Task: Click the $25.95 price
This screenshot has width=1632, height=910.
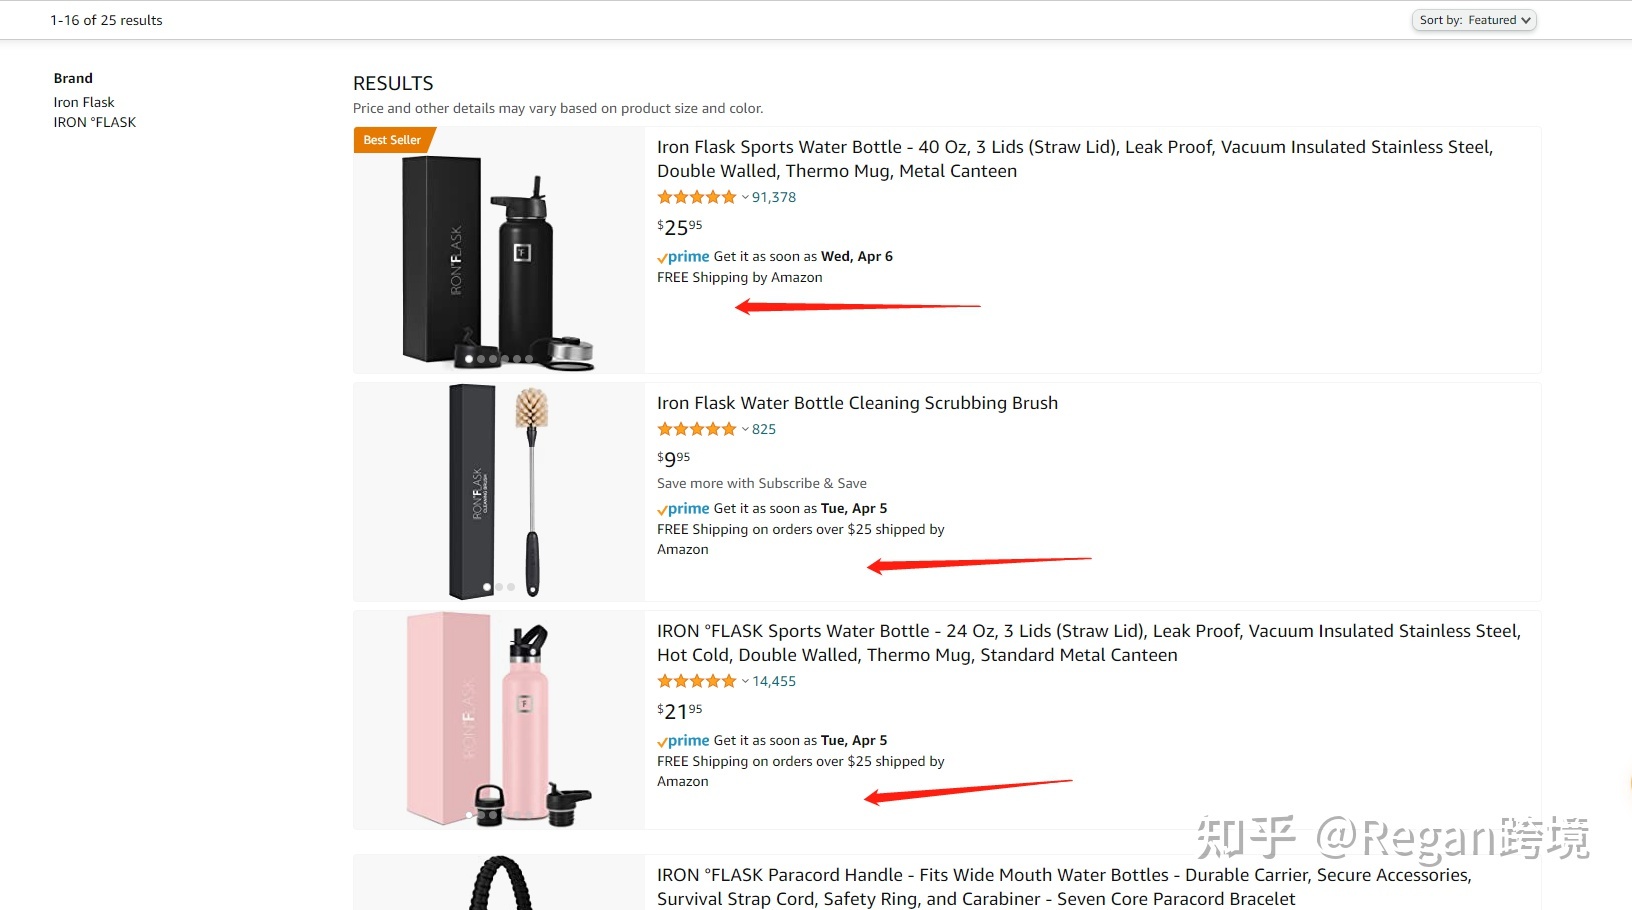Action: click(x=680, y=227)
